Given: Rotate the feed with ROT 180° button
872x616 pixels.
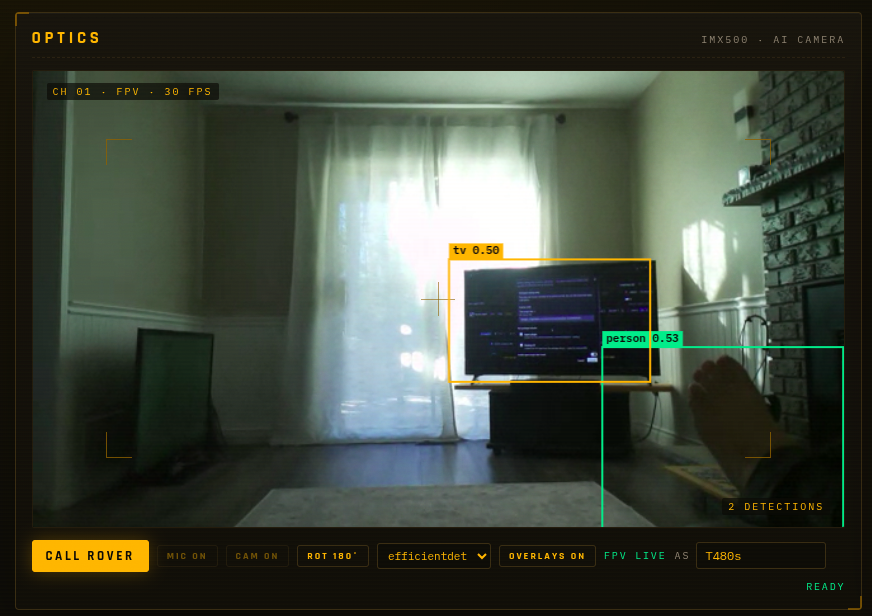Looking at the screenshot, I should coord(333,556).
